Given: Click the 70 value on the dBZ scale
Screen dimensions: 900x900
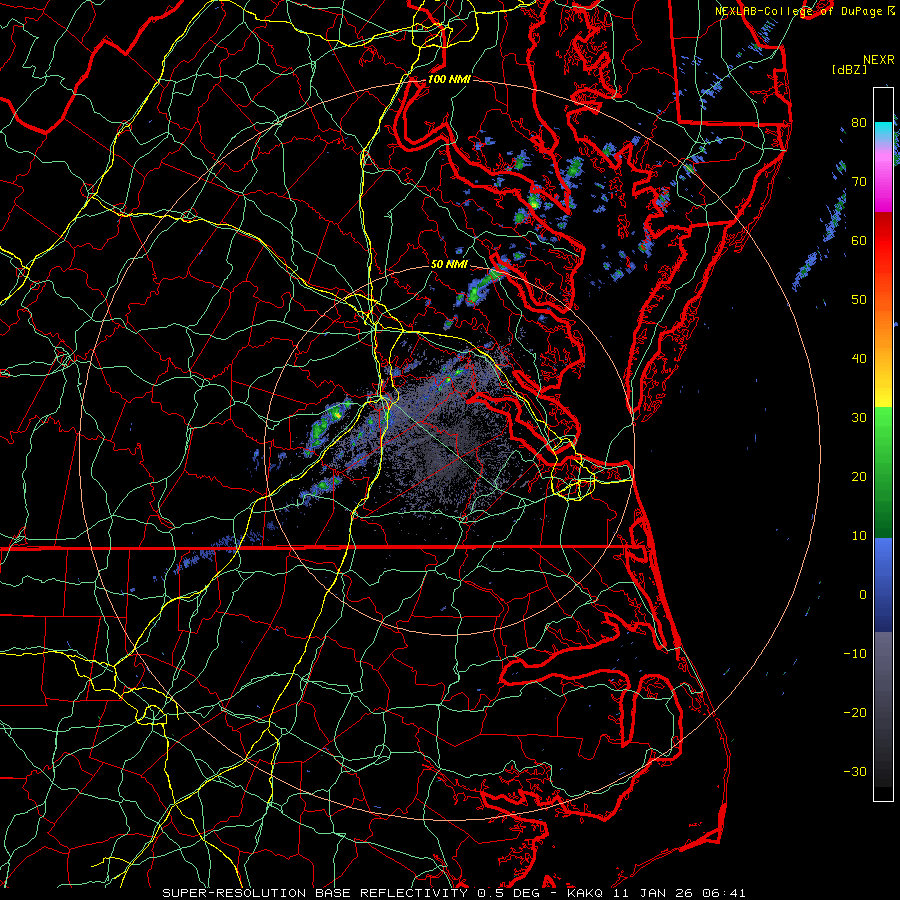Looking at the screenshot, I should (859, 182).
